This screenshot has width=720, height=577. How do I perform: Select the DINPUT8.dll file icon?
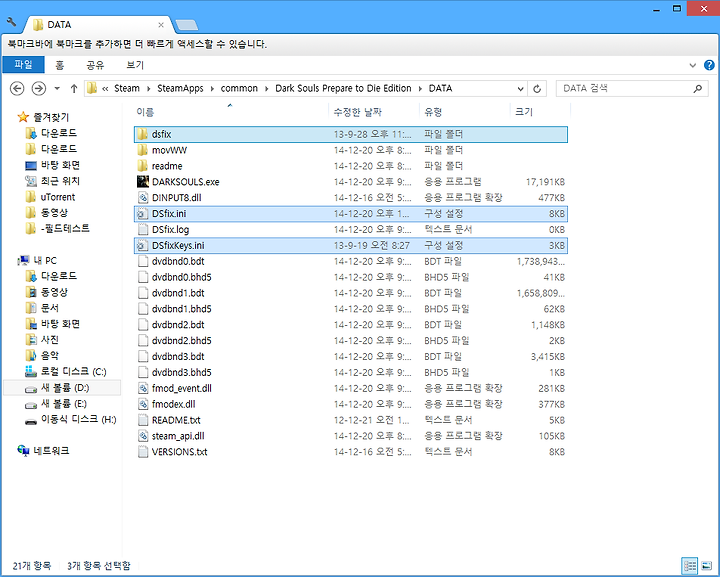(x=143, y=197)
